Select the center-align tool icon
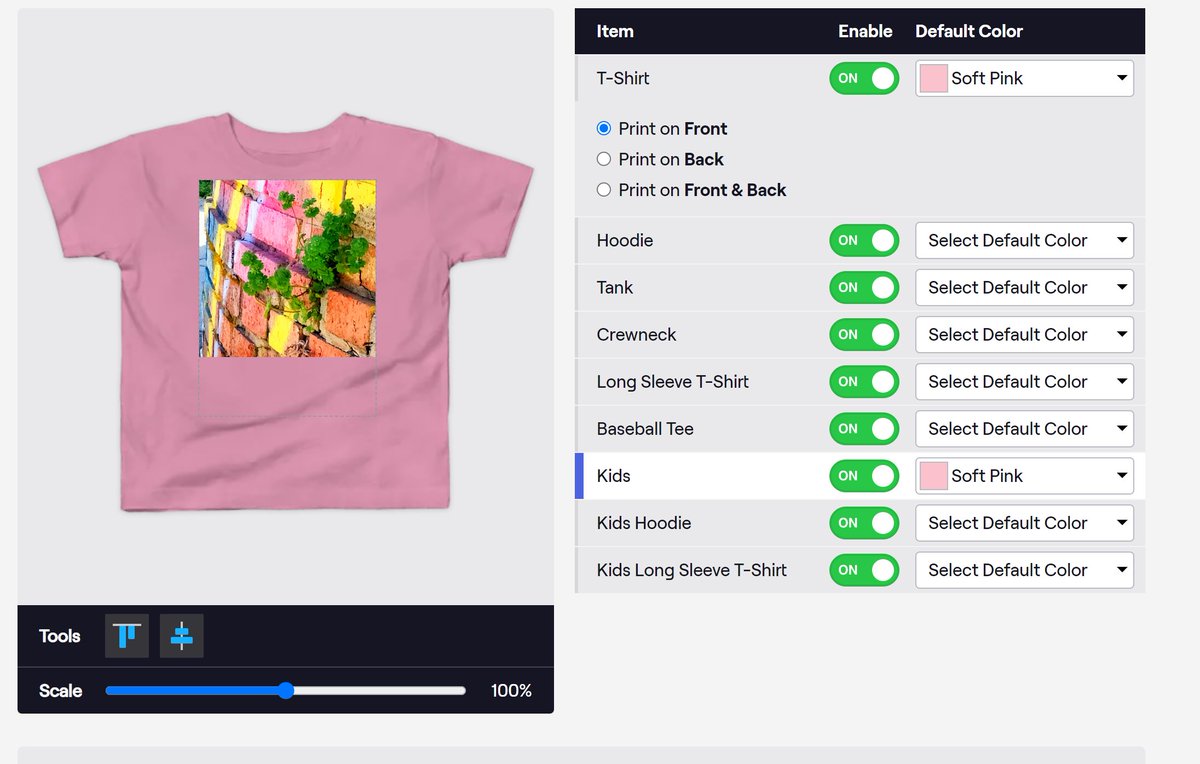This screenshot has height=764, width=1200. point(181,635)
